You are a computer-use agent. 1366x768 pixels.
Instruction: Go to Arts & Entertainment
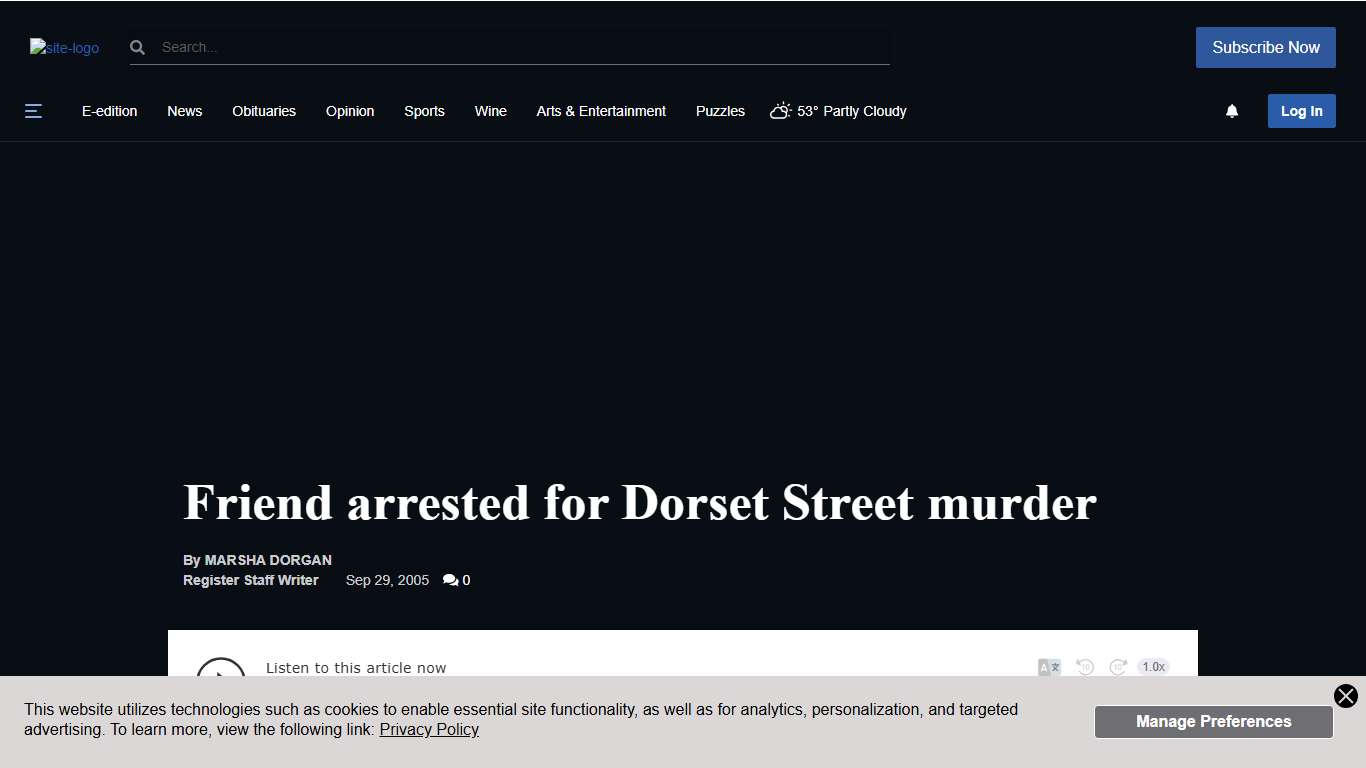601,111
